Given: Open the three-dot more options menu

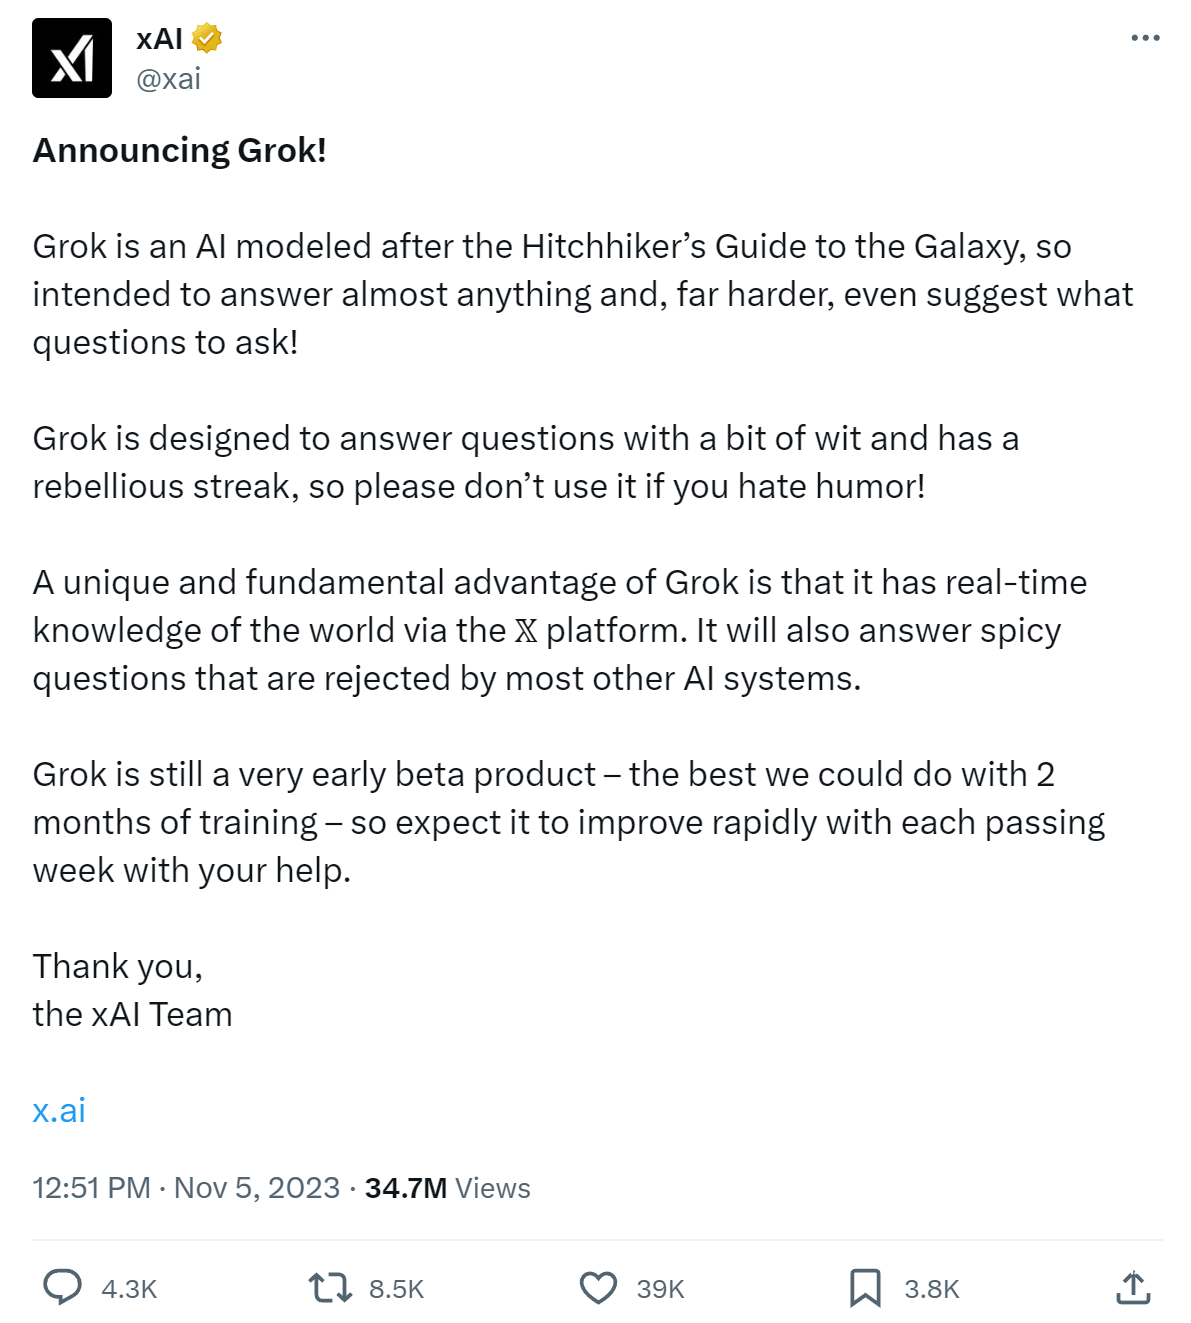Looking at the screenshot, I should tap(1145, 38).
